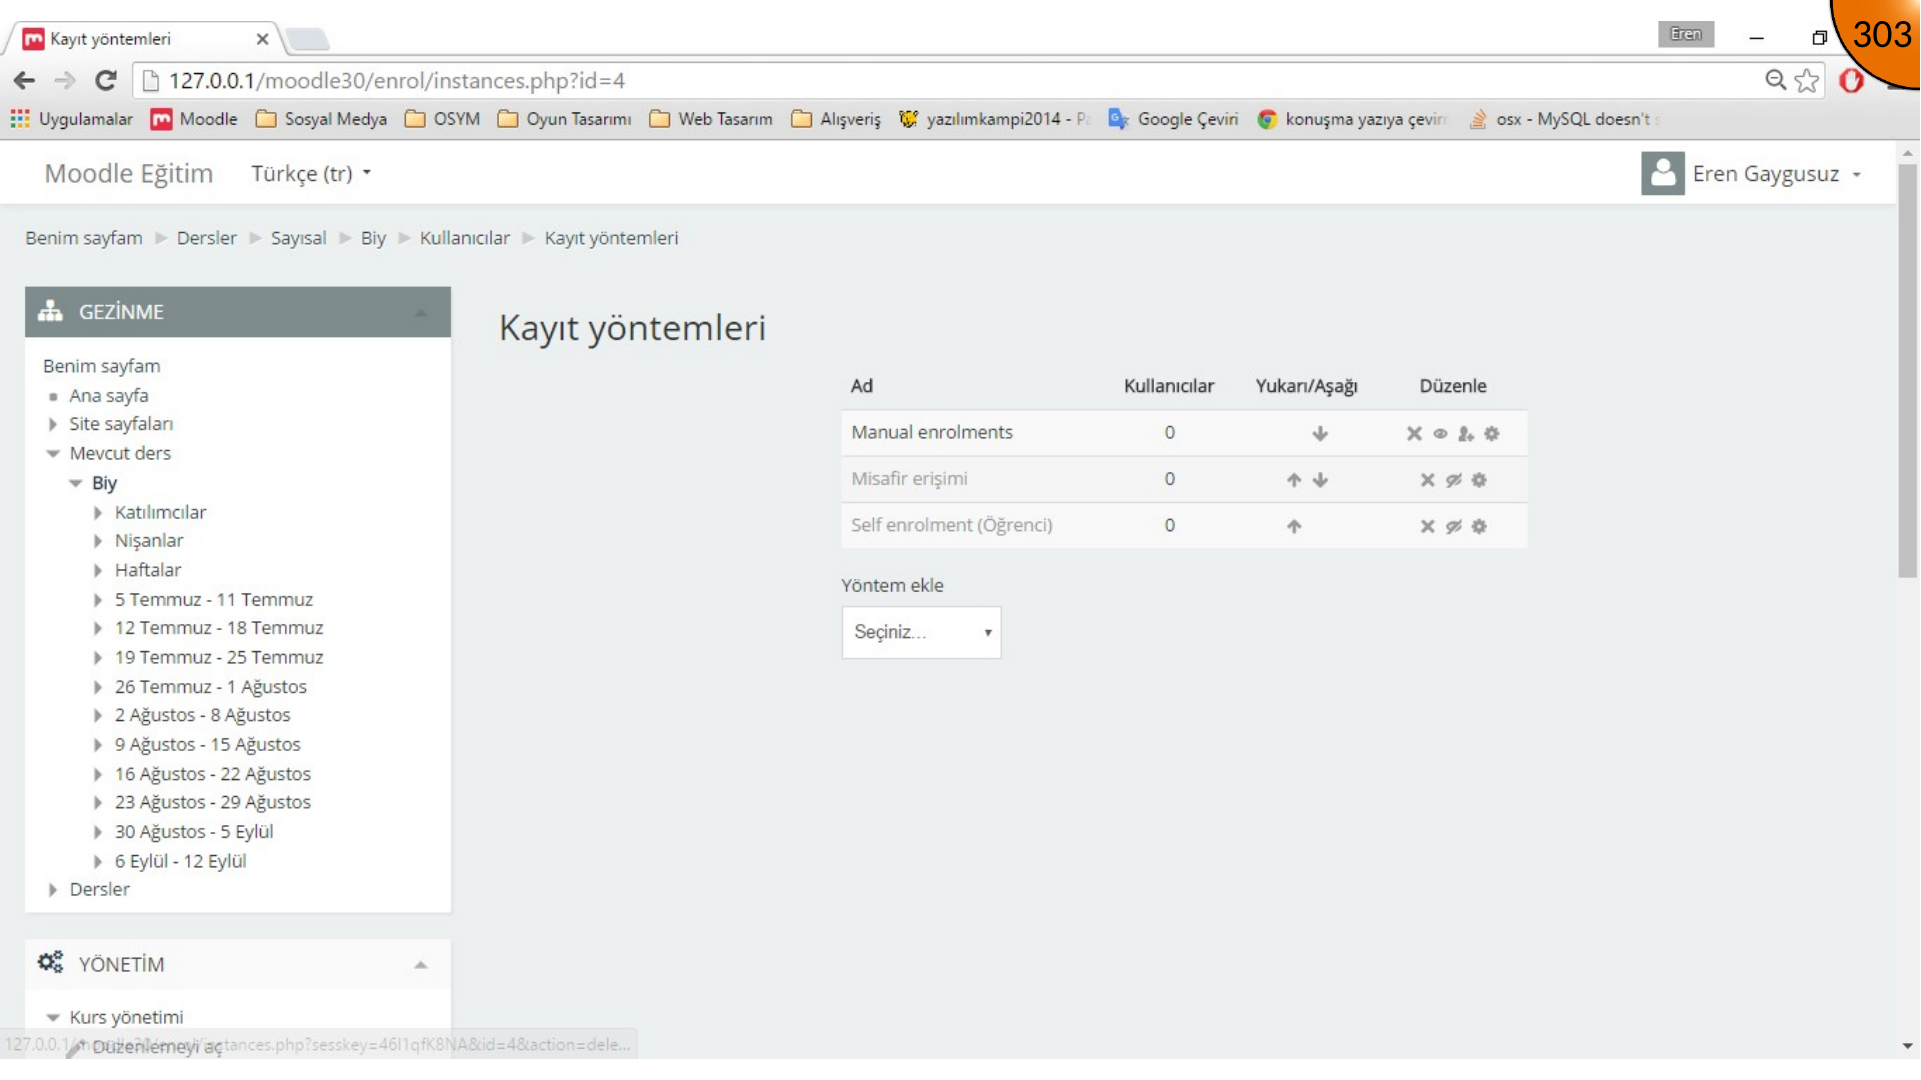Expand Haftalar in navigation tree
The height and width of the screenshot is (1080, 1921).
(x=98, y=571)
